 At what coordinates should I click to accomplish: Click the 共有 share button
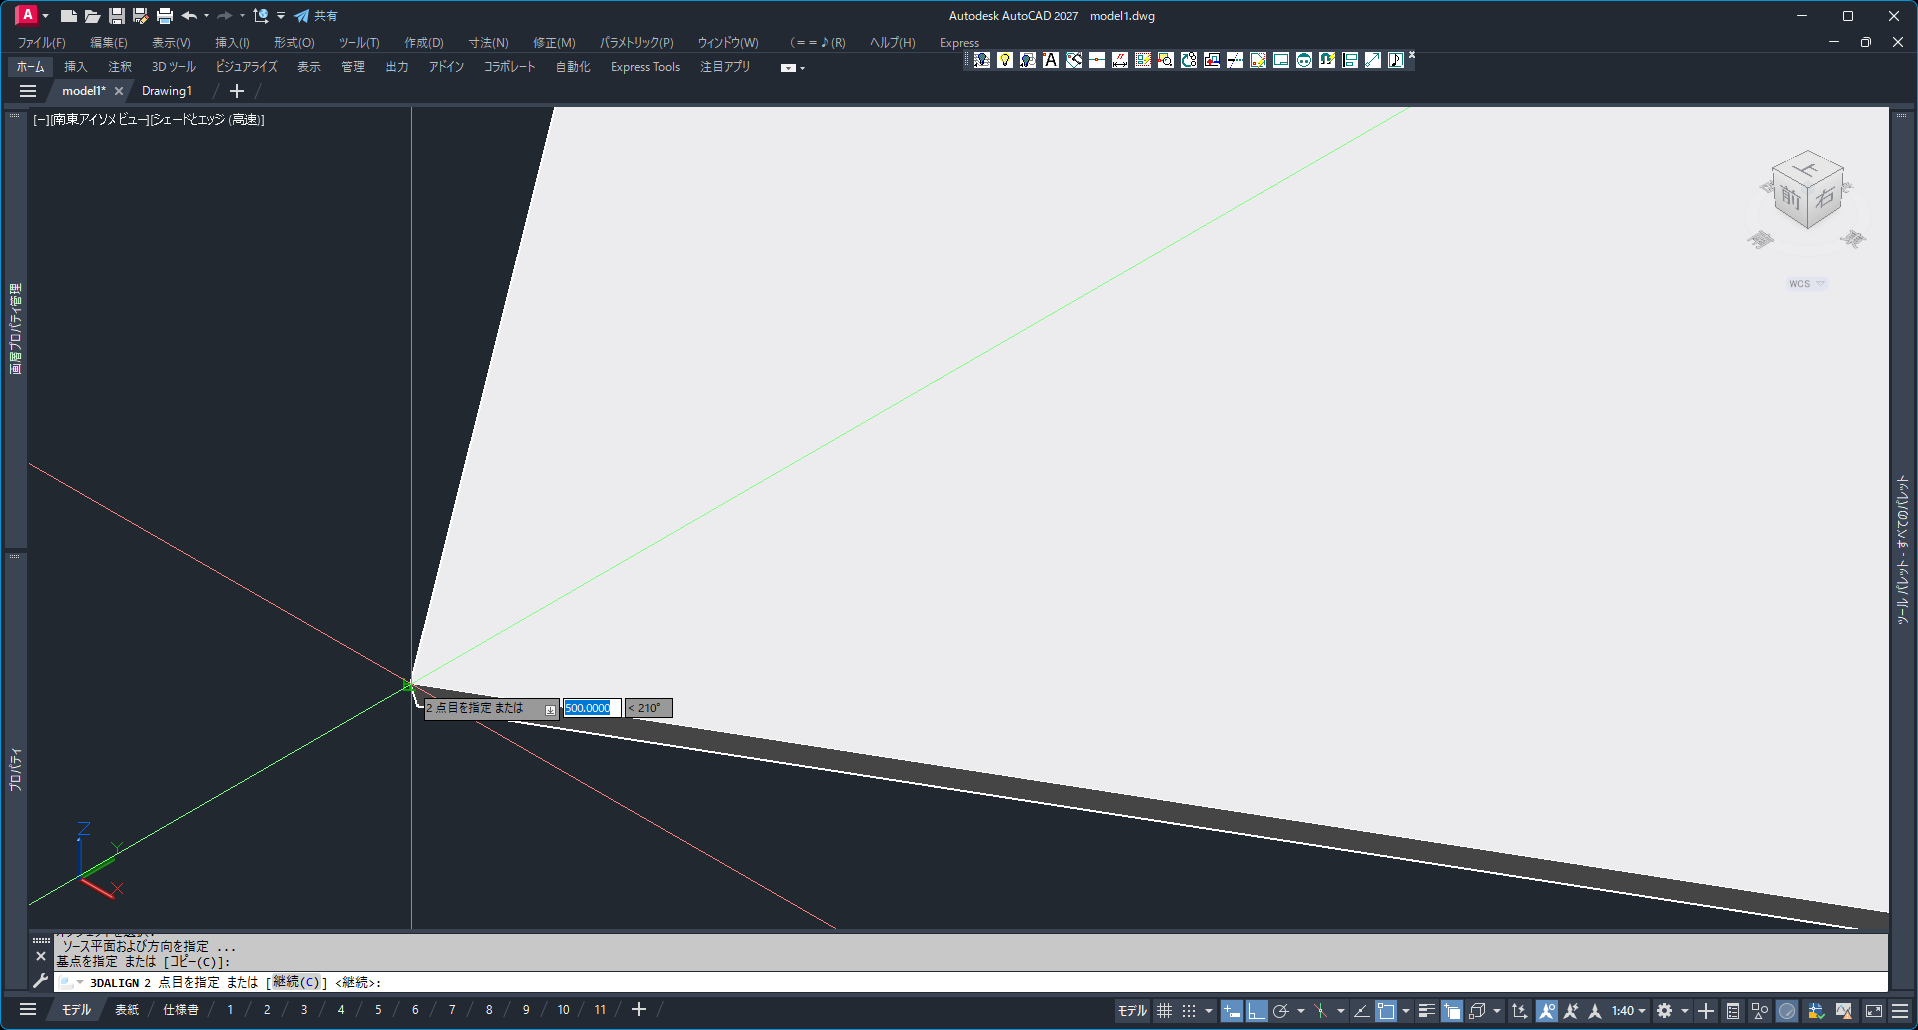[316, 16]
